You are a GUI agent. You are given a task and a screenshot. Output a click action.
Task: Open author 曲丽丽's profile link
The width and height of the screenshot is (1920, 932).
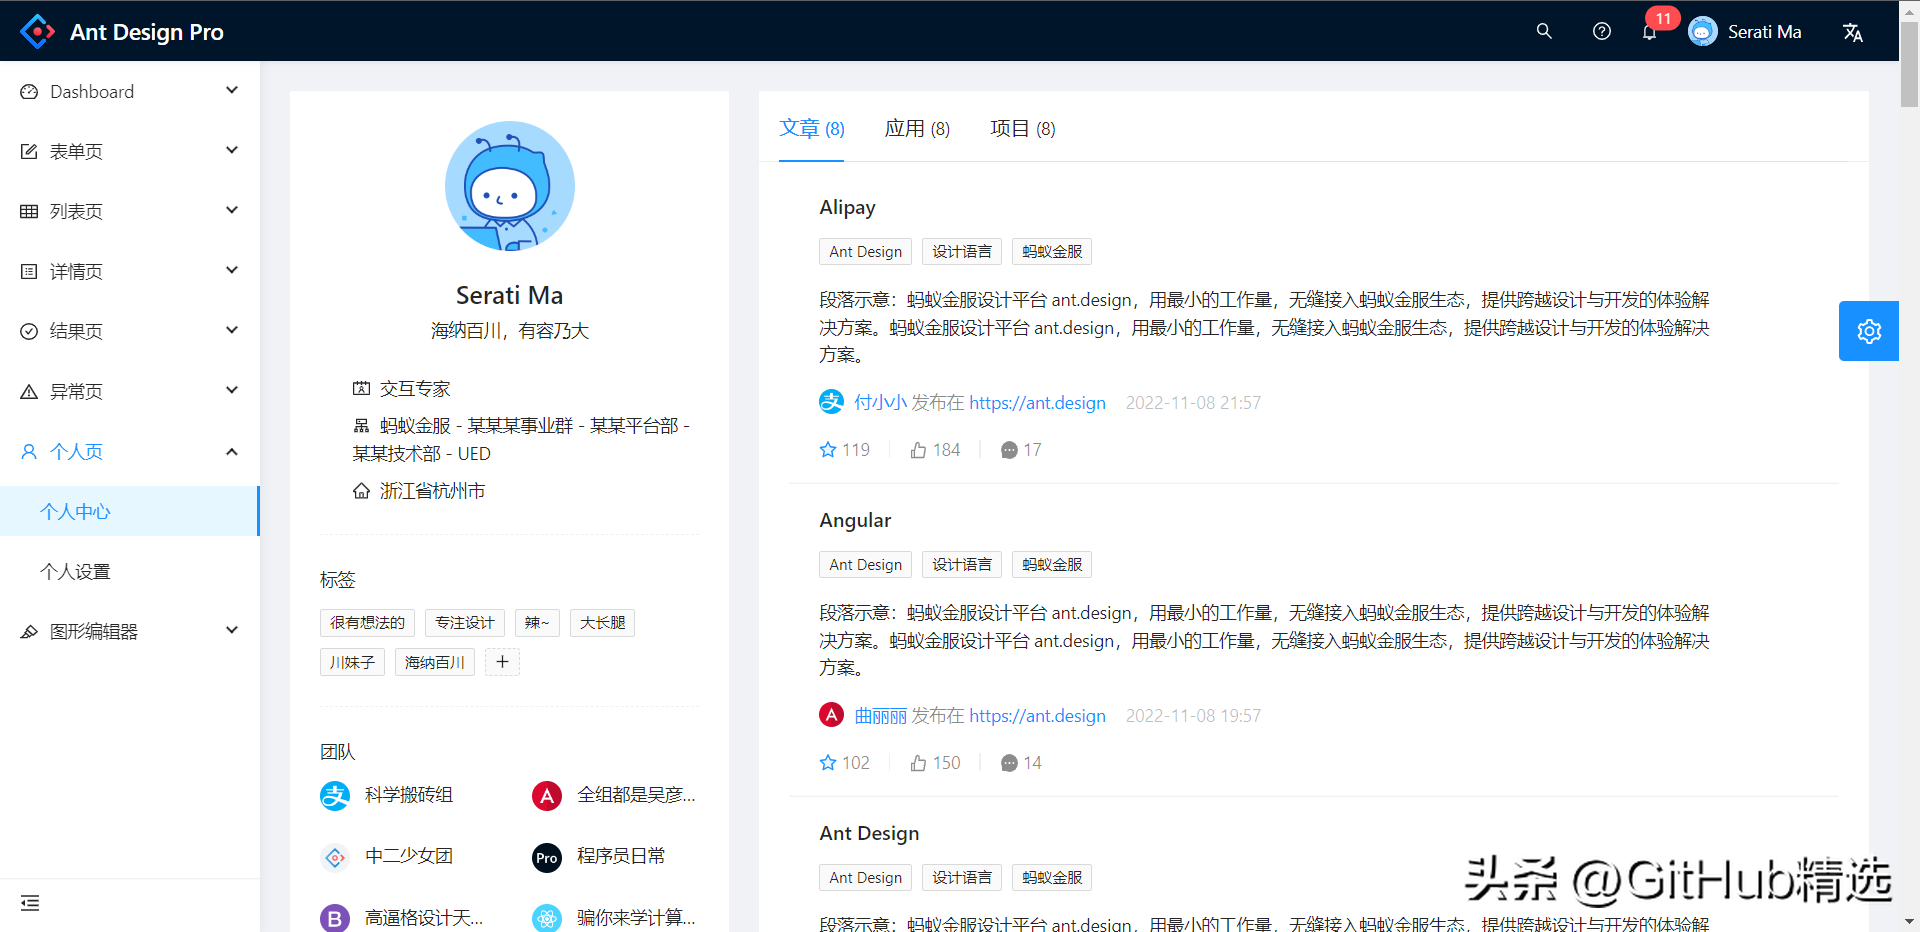coord(880,715)
